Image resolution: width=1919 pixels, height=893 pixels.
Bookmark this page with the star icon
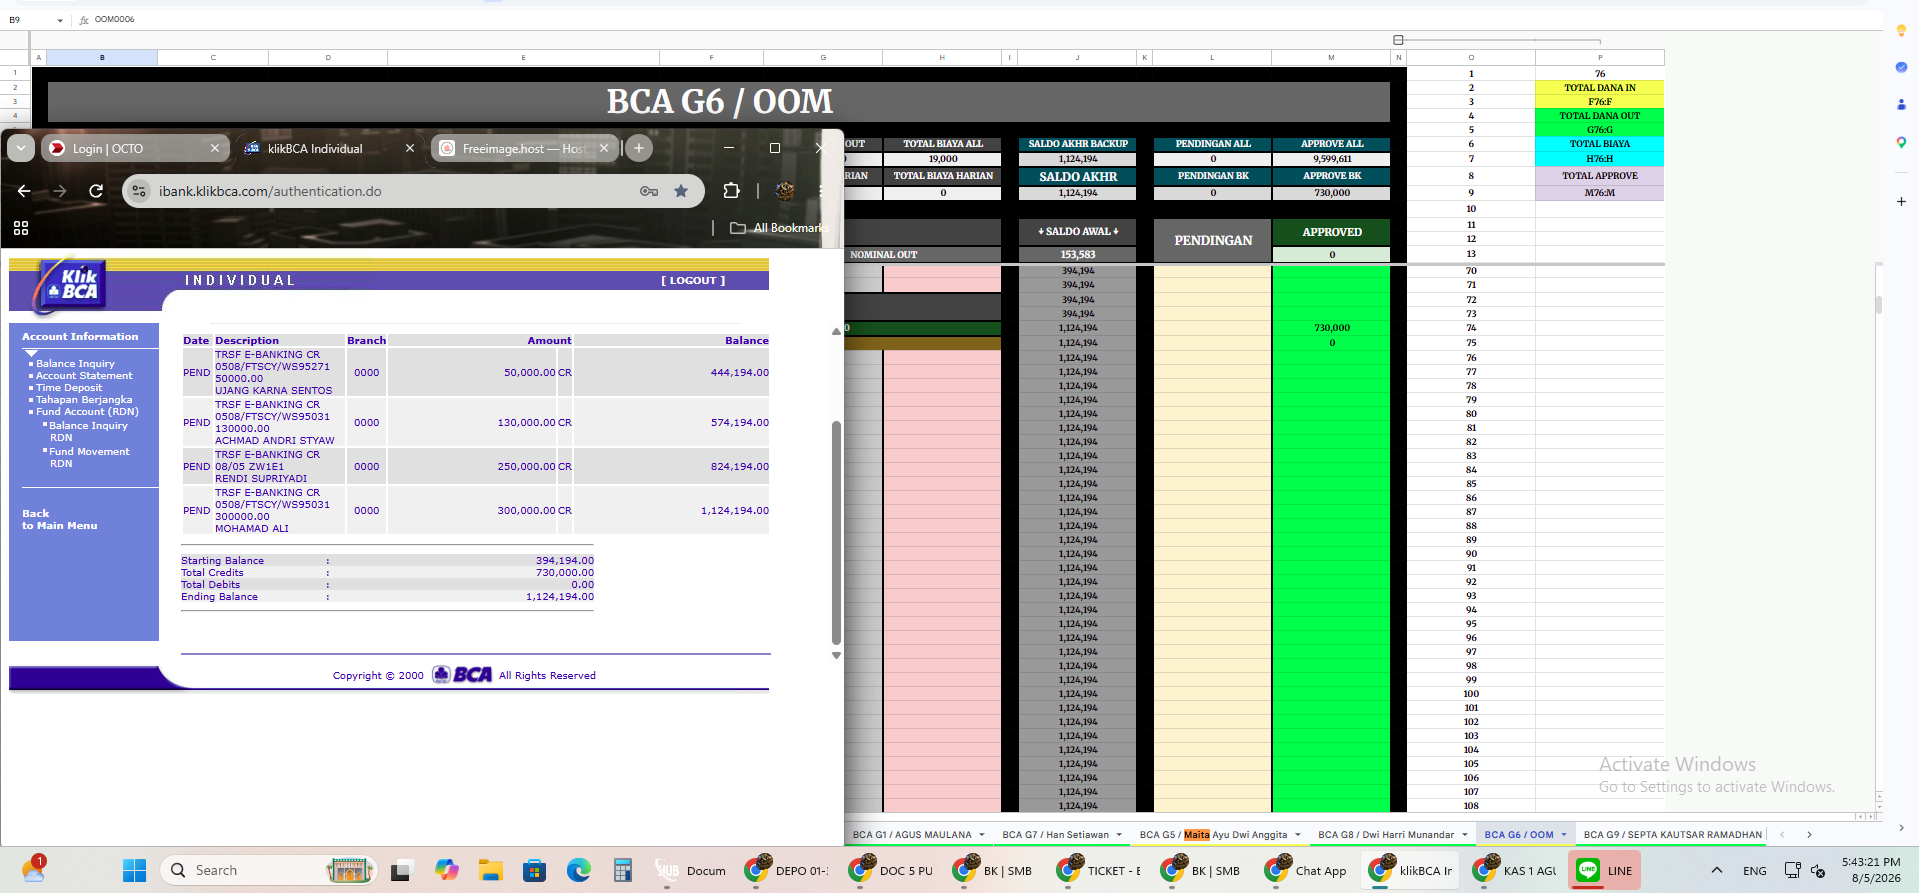(x=681, y=191)
